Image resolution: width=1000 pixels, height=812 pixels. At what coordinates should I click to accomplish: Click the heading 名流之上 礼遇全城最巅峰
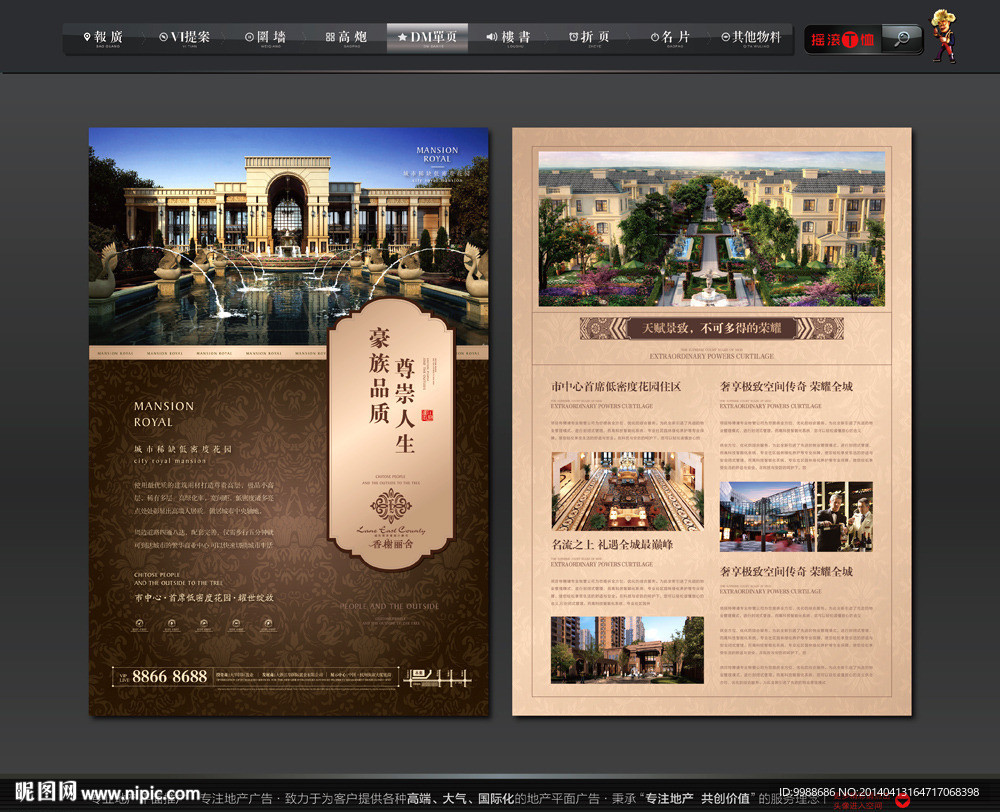tap(612, 545)
